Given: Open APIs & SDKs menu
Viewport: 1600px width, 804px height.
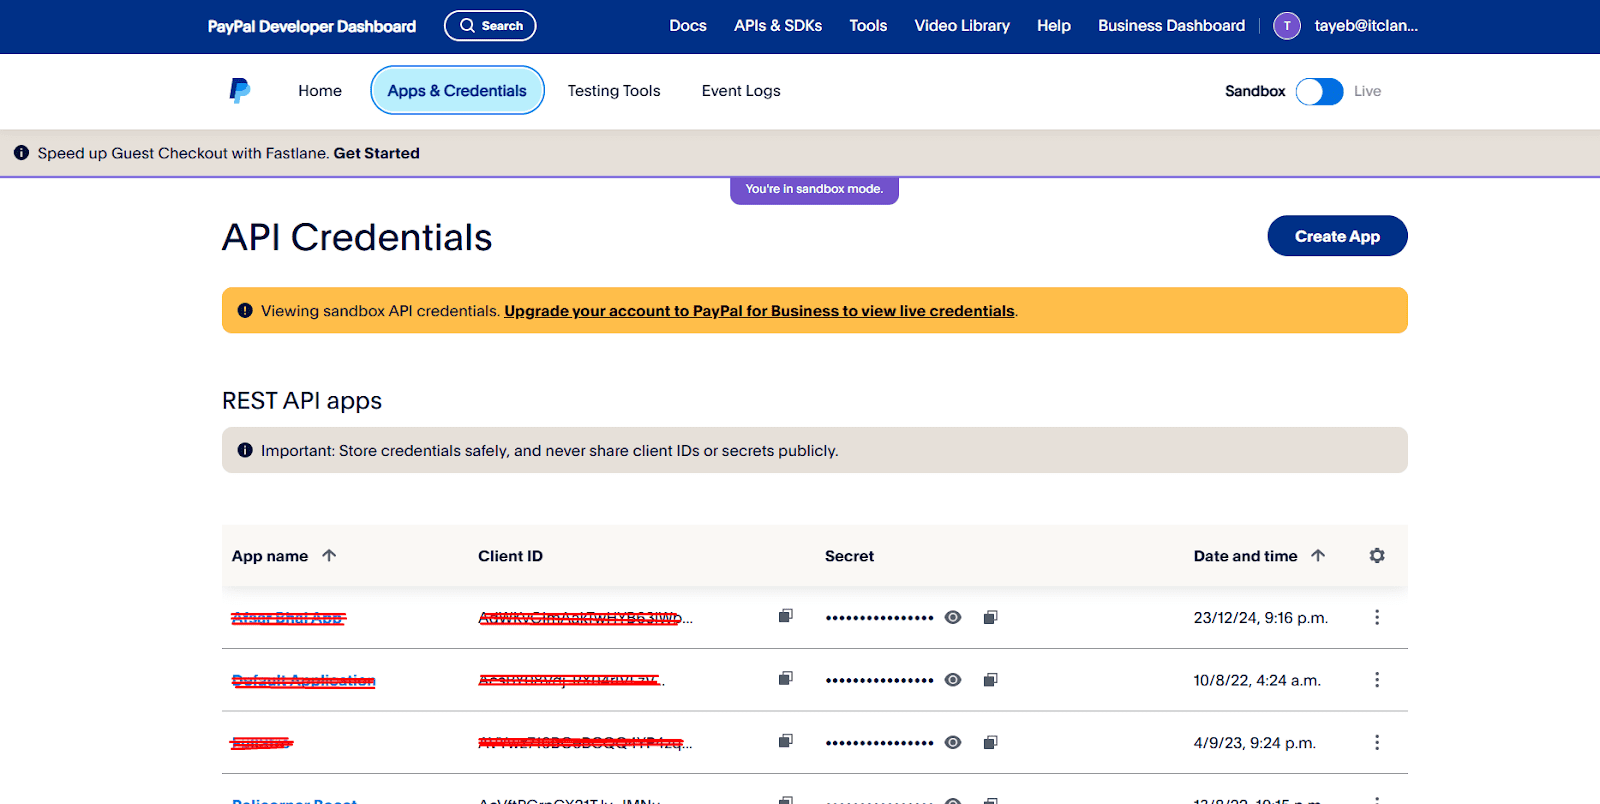Looking at the screenshot, I should 778,26.
